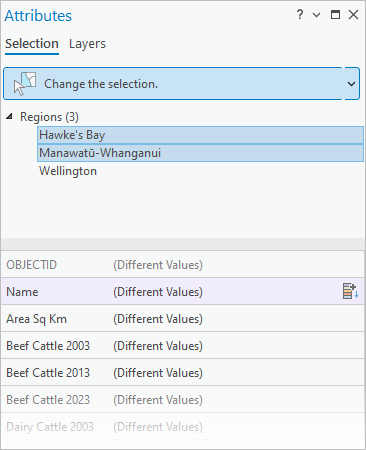This screenshot has width=366, height=450.
Task: Maximize the Attributes pane
Action: (x=335, y=15)
